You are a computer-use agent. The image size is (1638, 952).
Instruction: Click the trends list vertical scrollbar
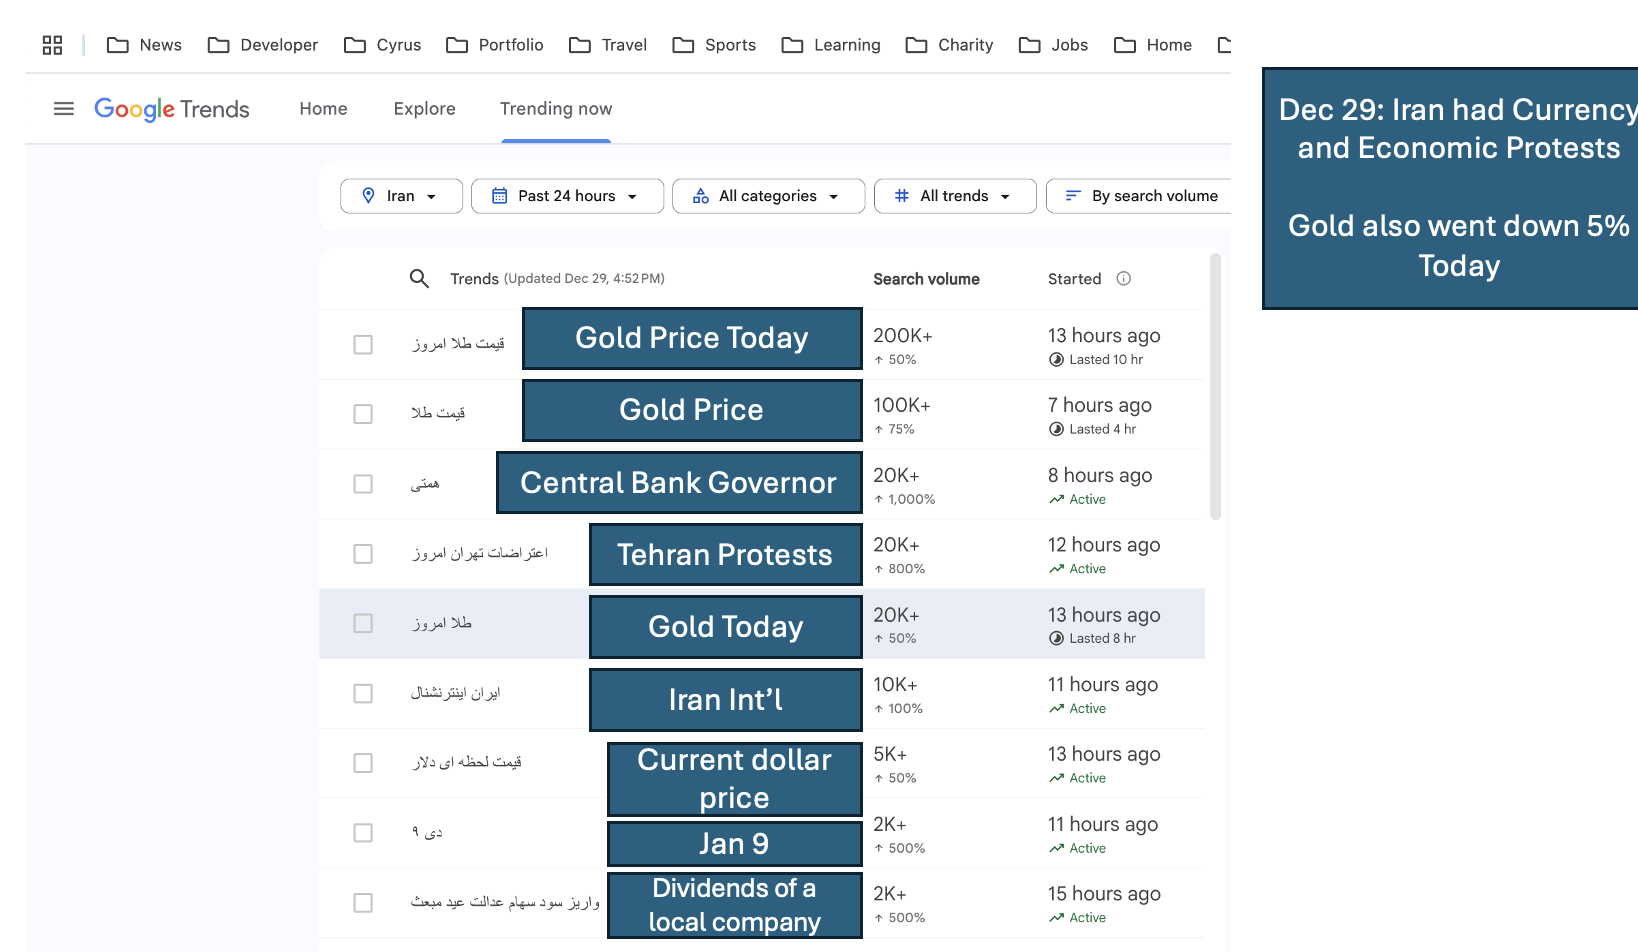[1215, 386]
